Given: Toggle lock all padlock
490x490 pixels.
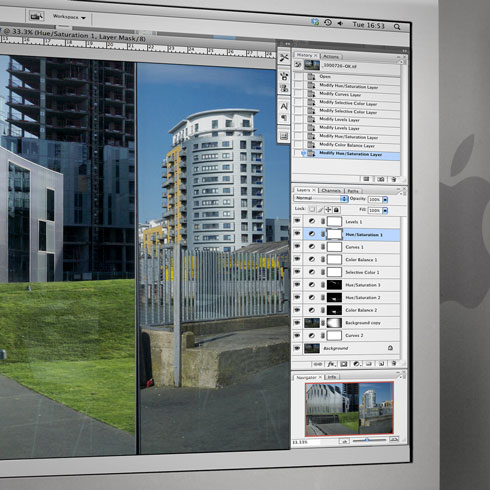Looking at the screenshot, I should click(336, 210).
